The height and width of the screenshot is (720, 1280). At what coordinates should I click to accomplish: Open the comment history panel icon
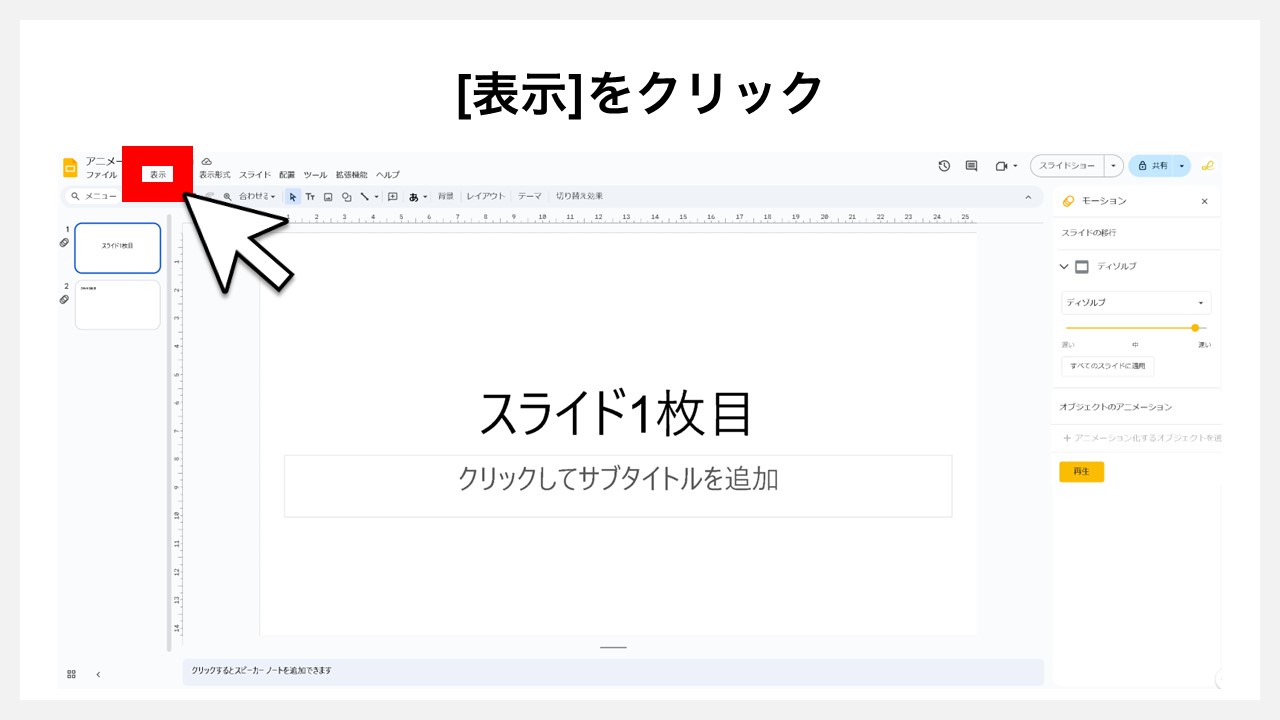971,165
